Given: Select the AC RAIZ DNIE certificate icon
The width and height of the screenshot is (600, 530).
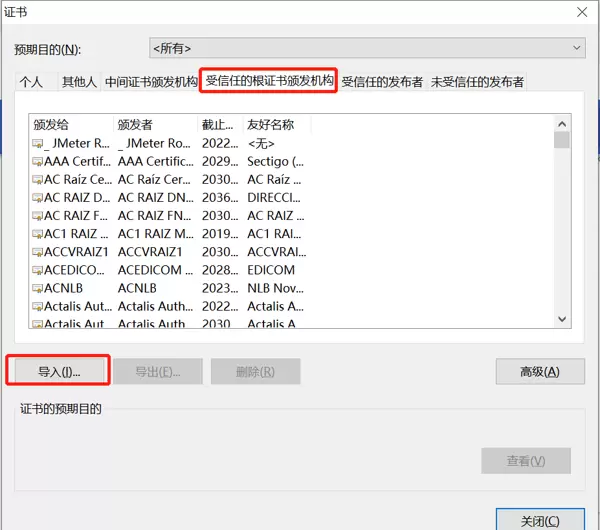Looking at the screenshot, I should click(37, 198).
